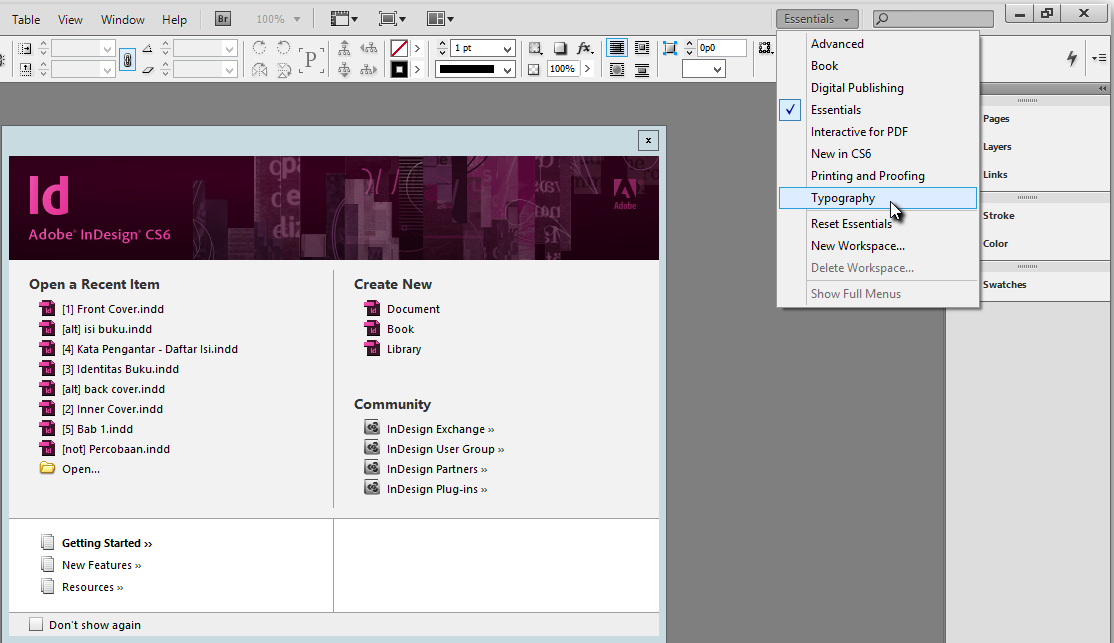This screenshot has height=643, width=1114.
Task: Check the Don't show again box
Action: coord(37,624)
